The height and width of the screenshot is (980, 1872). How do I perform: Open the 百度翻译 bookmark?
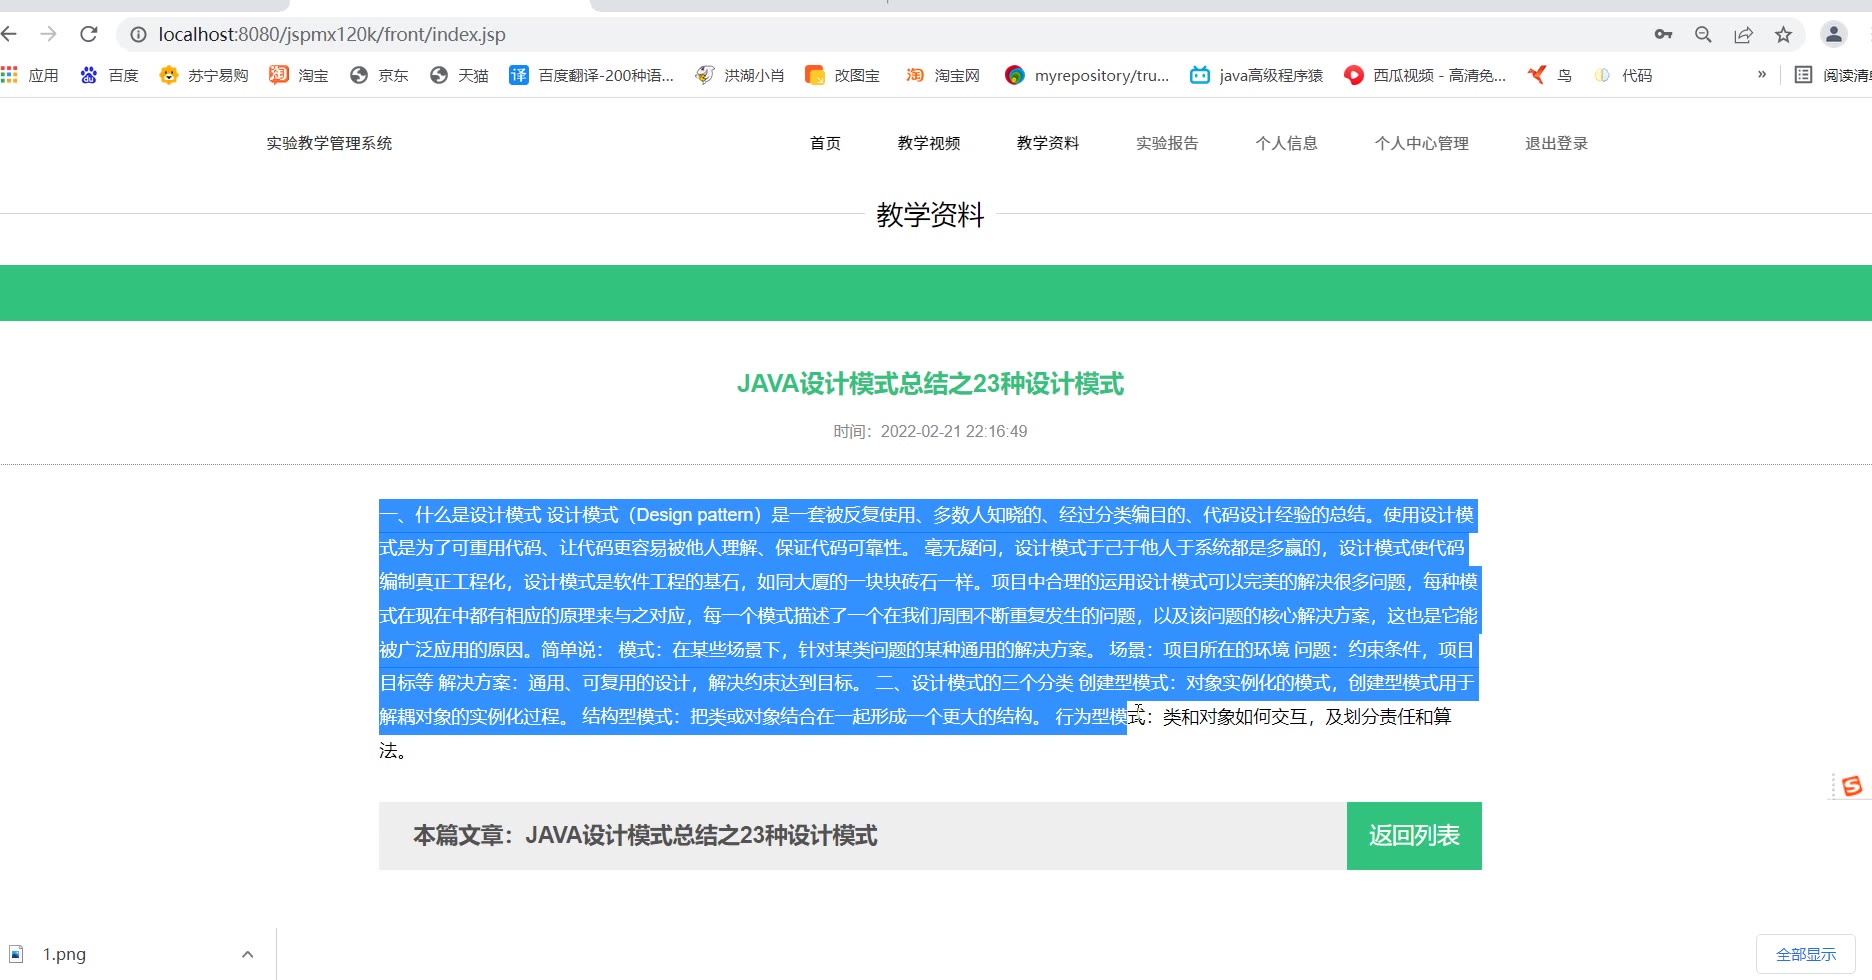592,75
